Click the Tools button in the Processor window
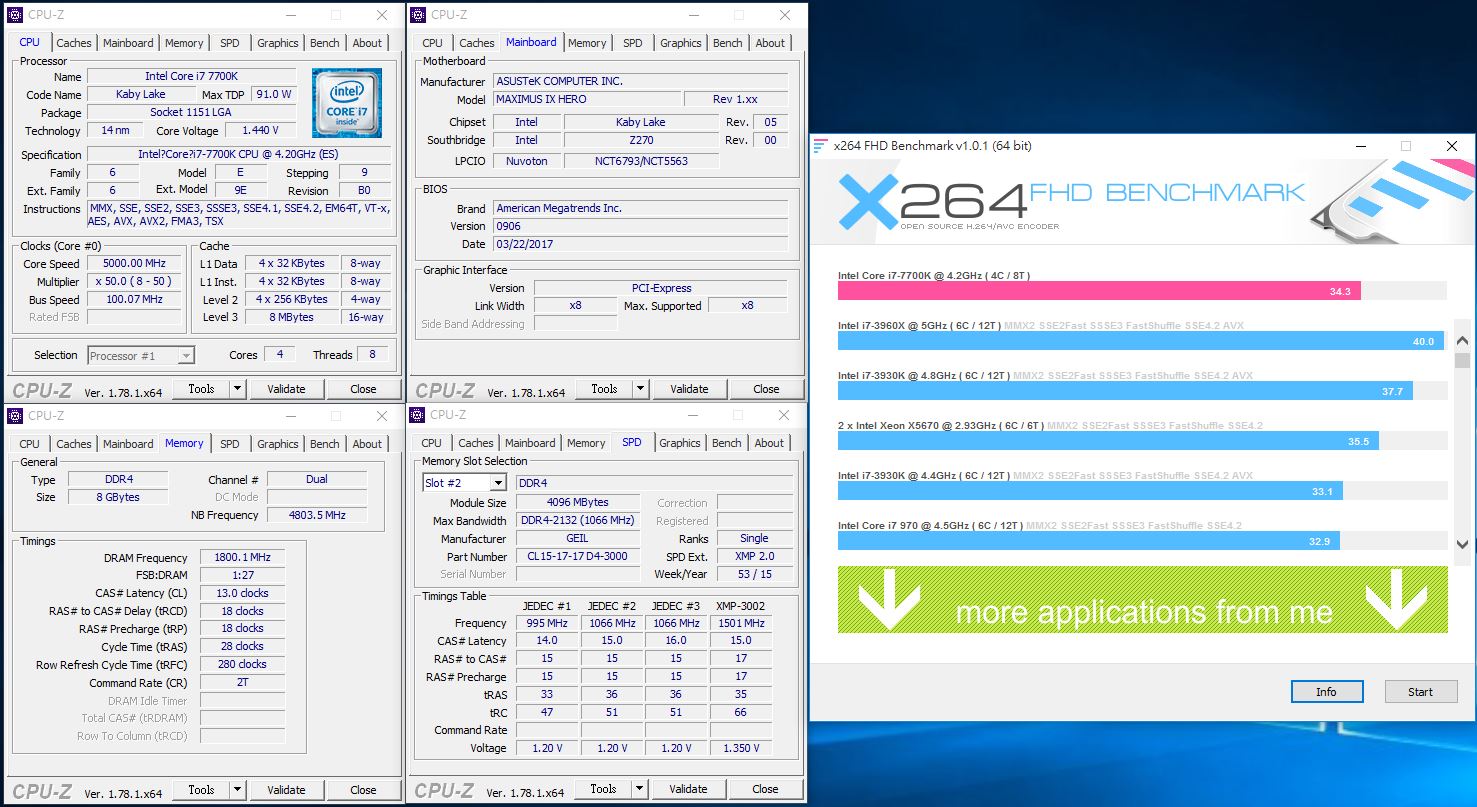The width and height of the screenshot is (1477, 807). [x=201, y=389]
